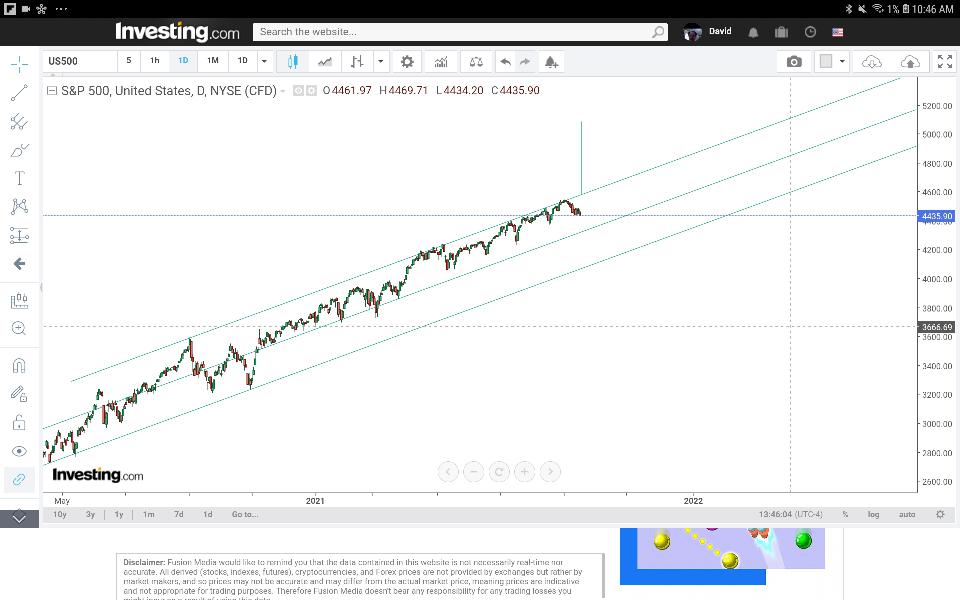Click the Investing.com logo

tap(177, 32)
